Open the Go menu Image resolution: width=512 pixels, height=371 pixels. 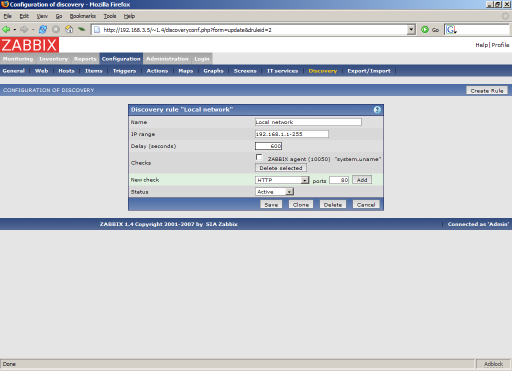tap(59, 16)
